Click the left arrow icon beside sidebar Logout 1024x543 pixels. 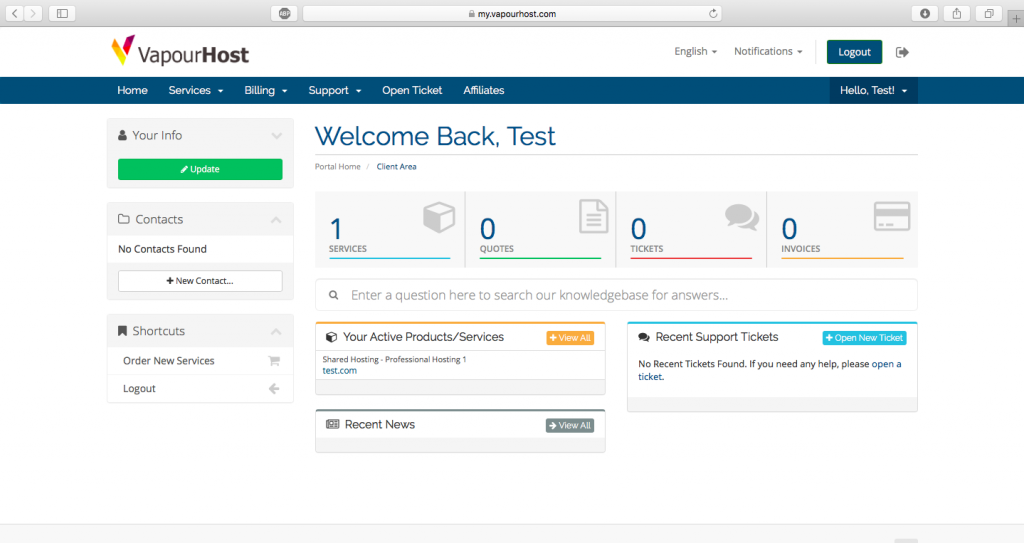(x=274, y=389)
